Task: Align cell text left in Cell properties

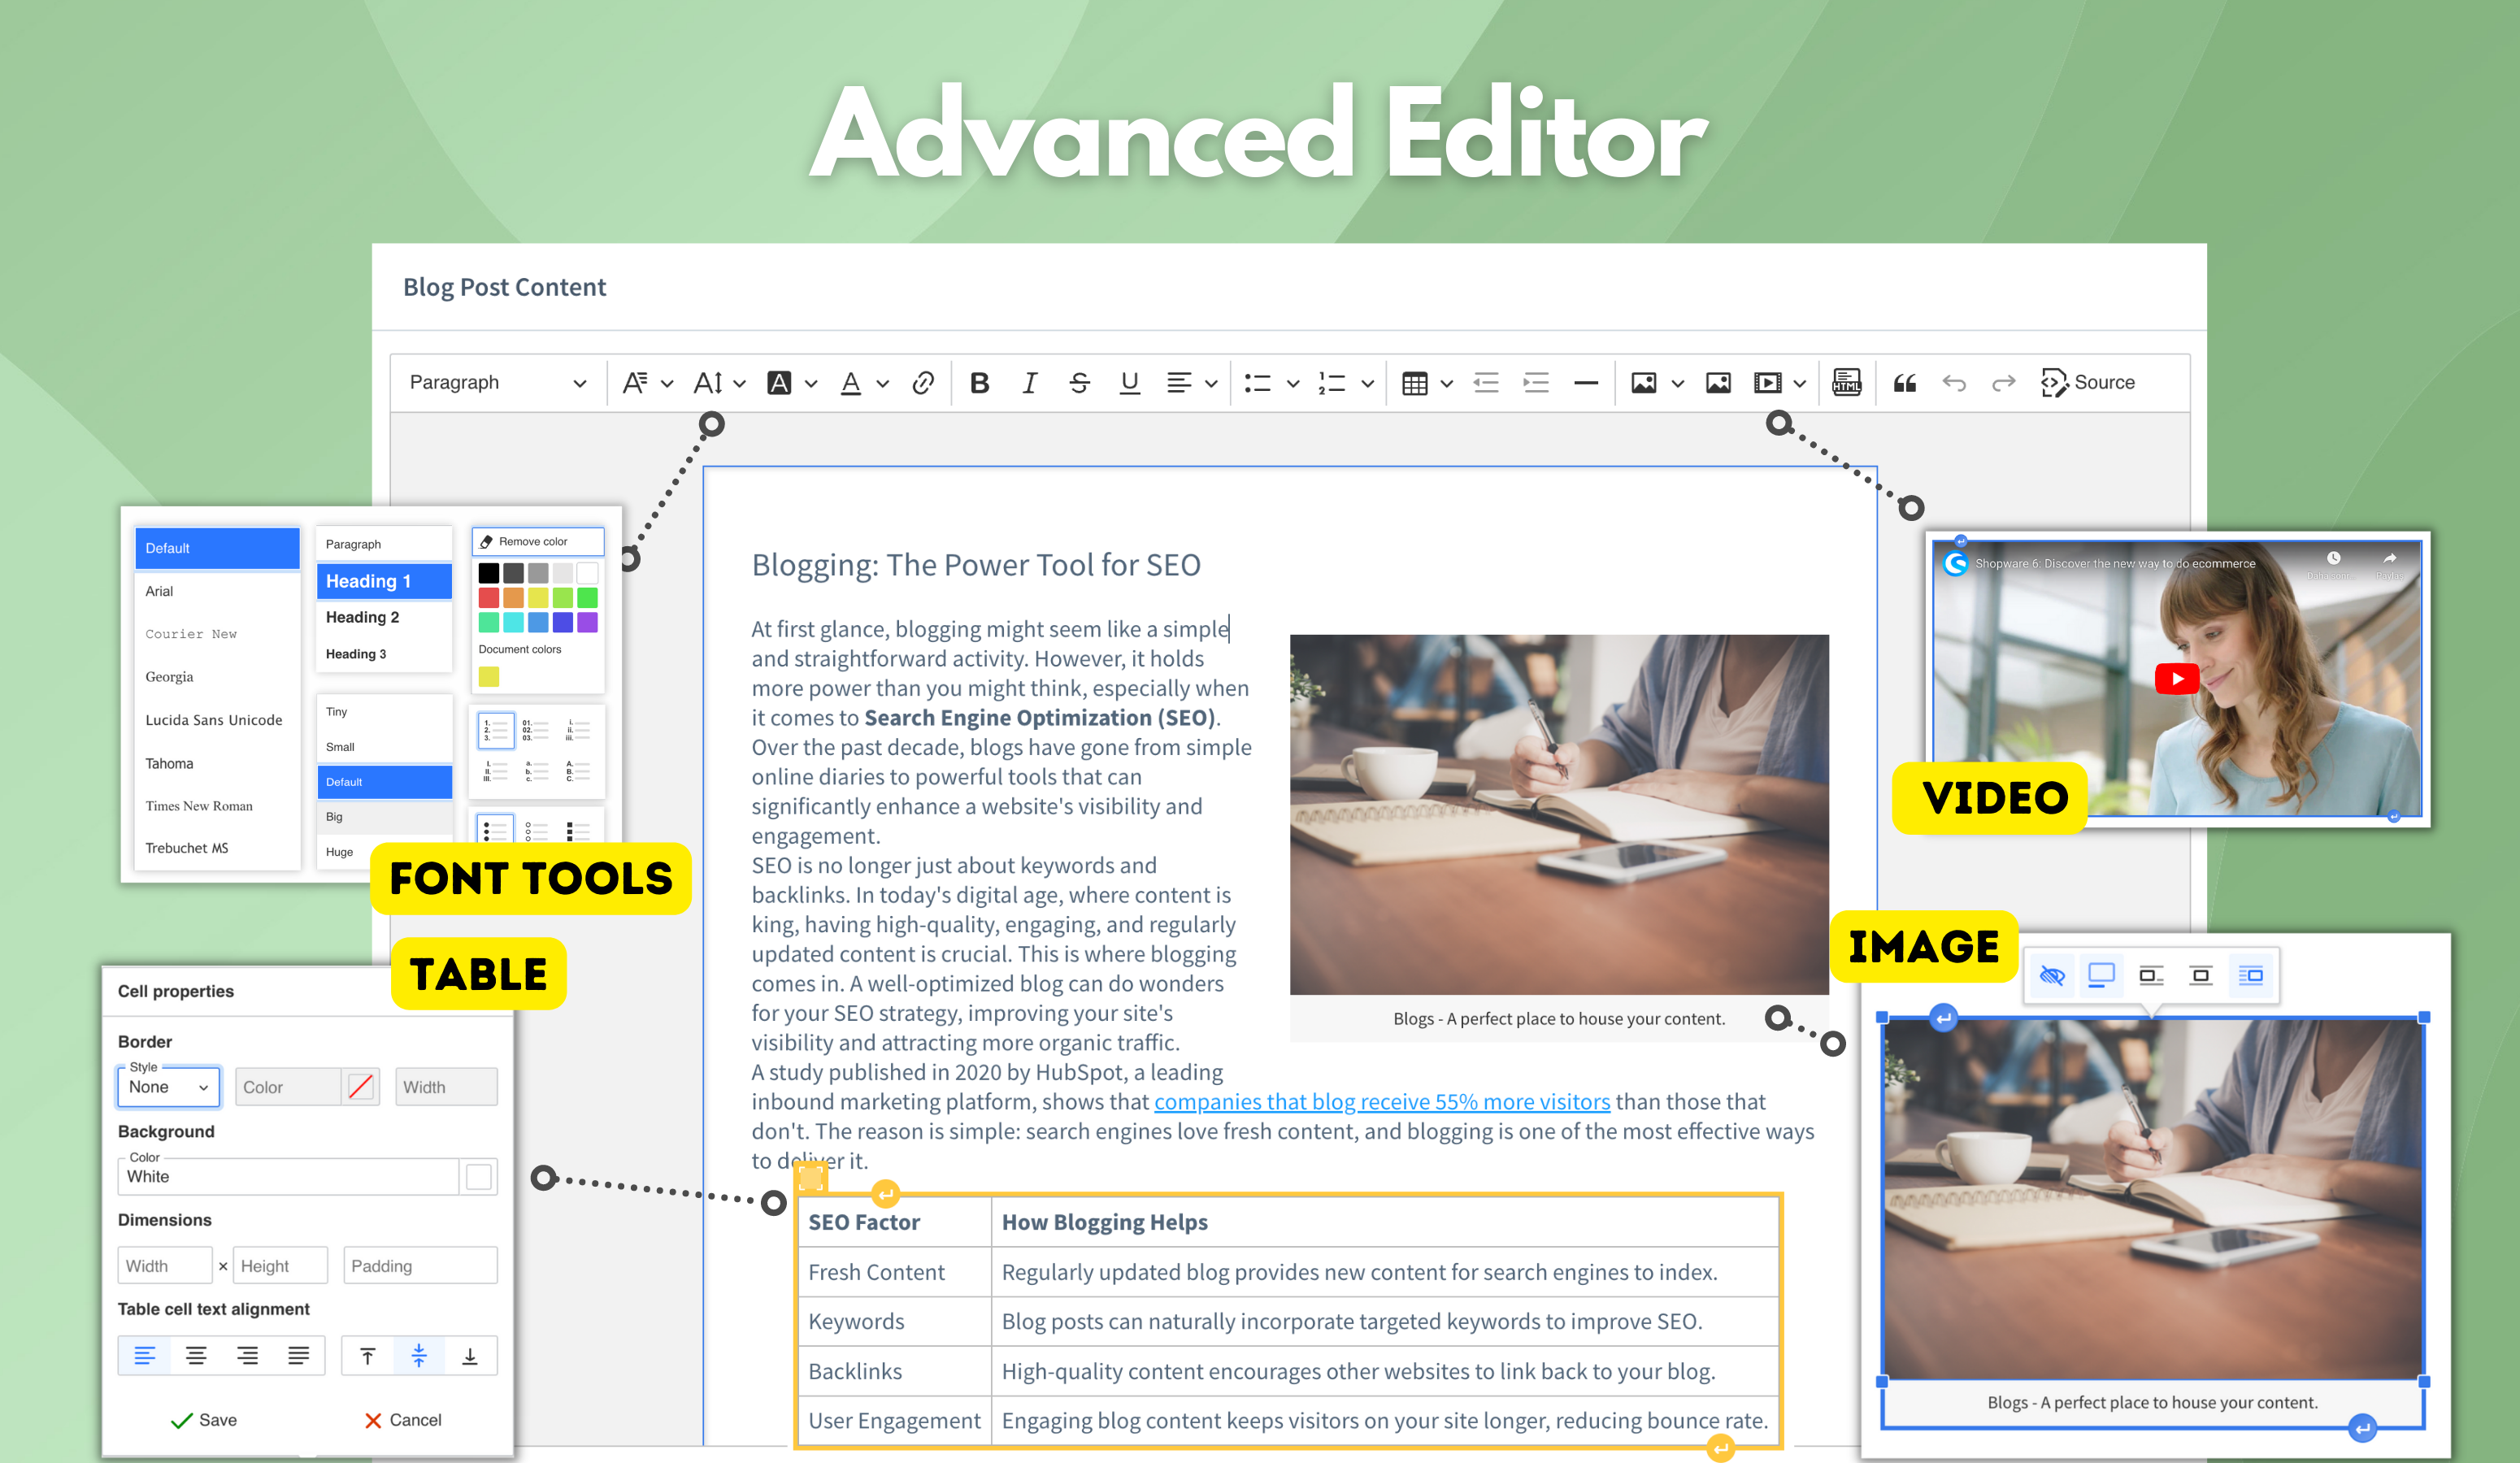Action: [144, 1356]
